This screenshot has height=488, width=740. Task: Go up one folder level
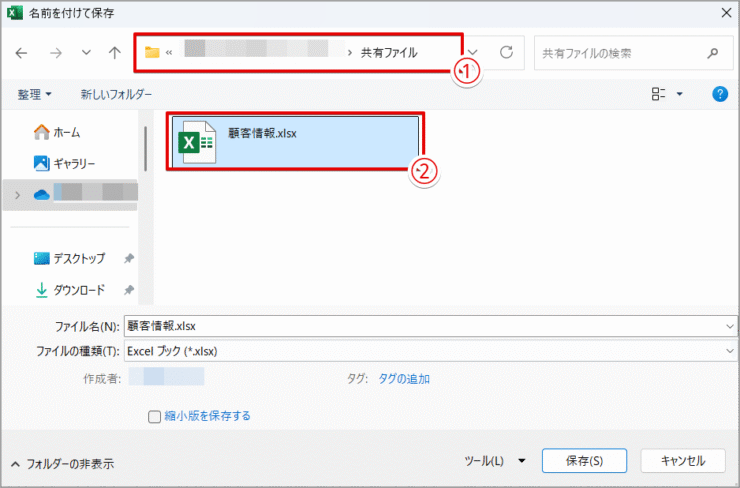click(x=115, y=52)
